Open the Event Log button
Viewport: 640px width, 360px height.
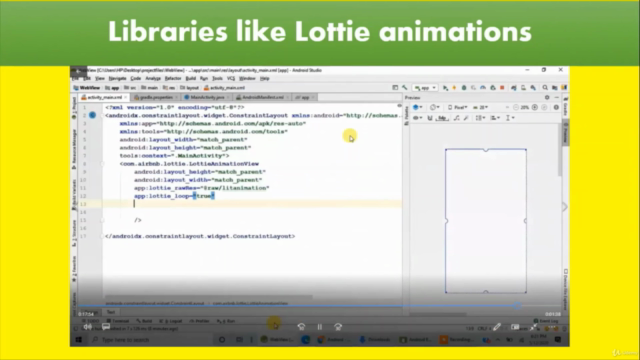click(x=546, y=321)
